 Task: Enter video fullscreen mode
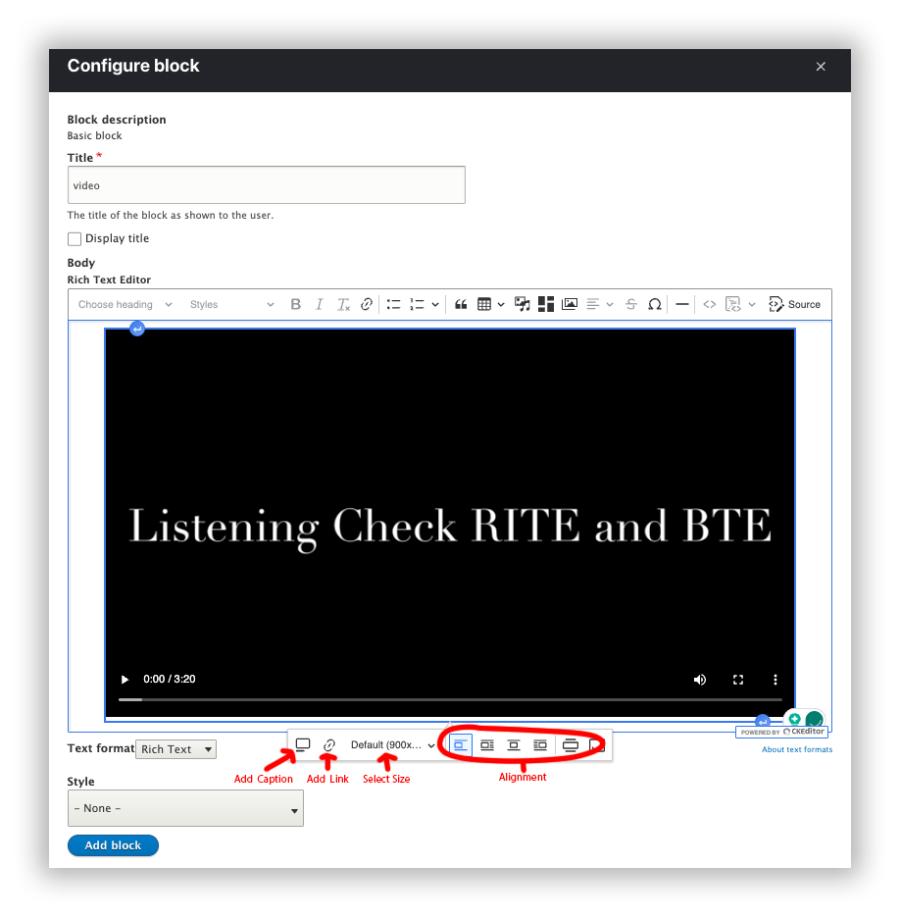pyautogui.click(x=738, y=680)
